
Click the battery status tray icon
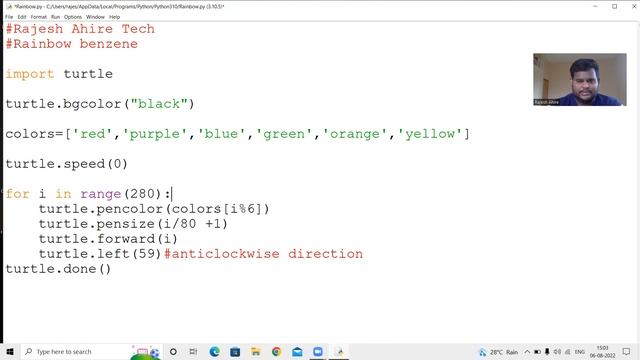click(x=537, y=352)
